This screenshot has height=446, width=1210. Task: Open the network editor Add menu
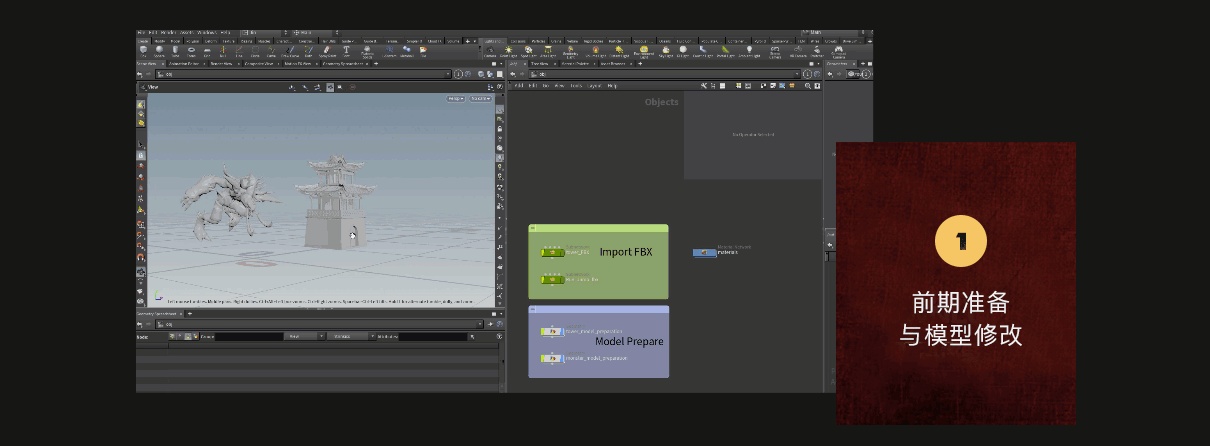pyautogui.click(x=518, y=86)
